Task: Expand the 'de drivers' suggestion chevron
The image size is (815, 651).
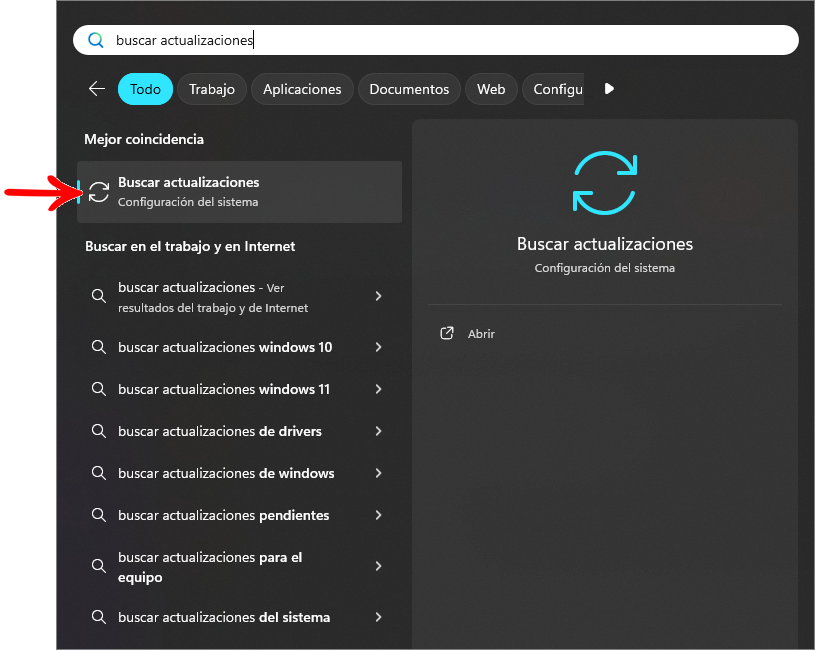Action: click(378, 431)
